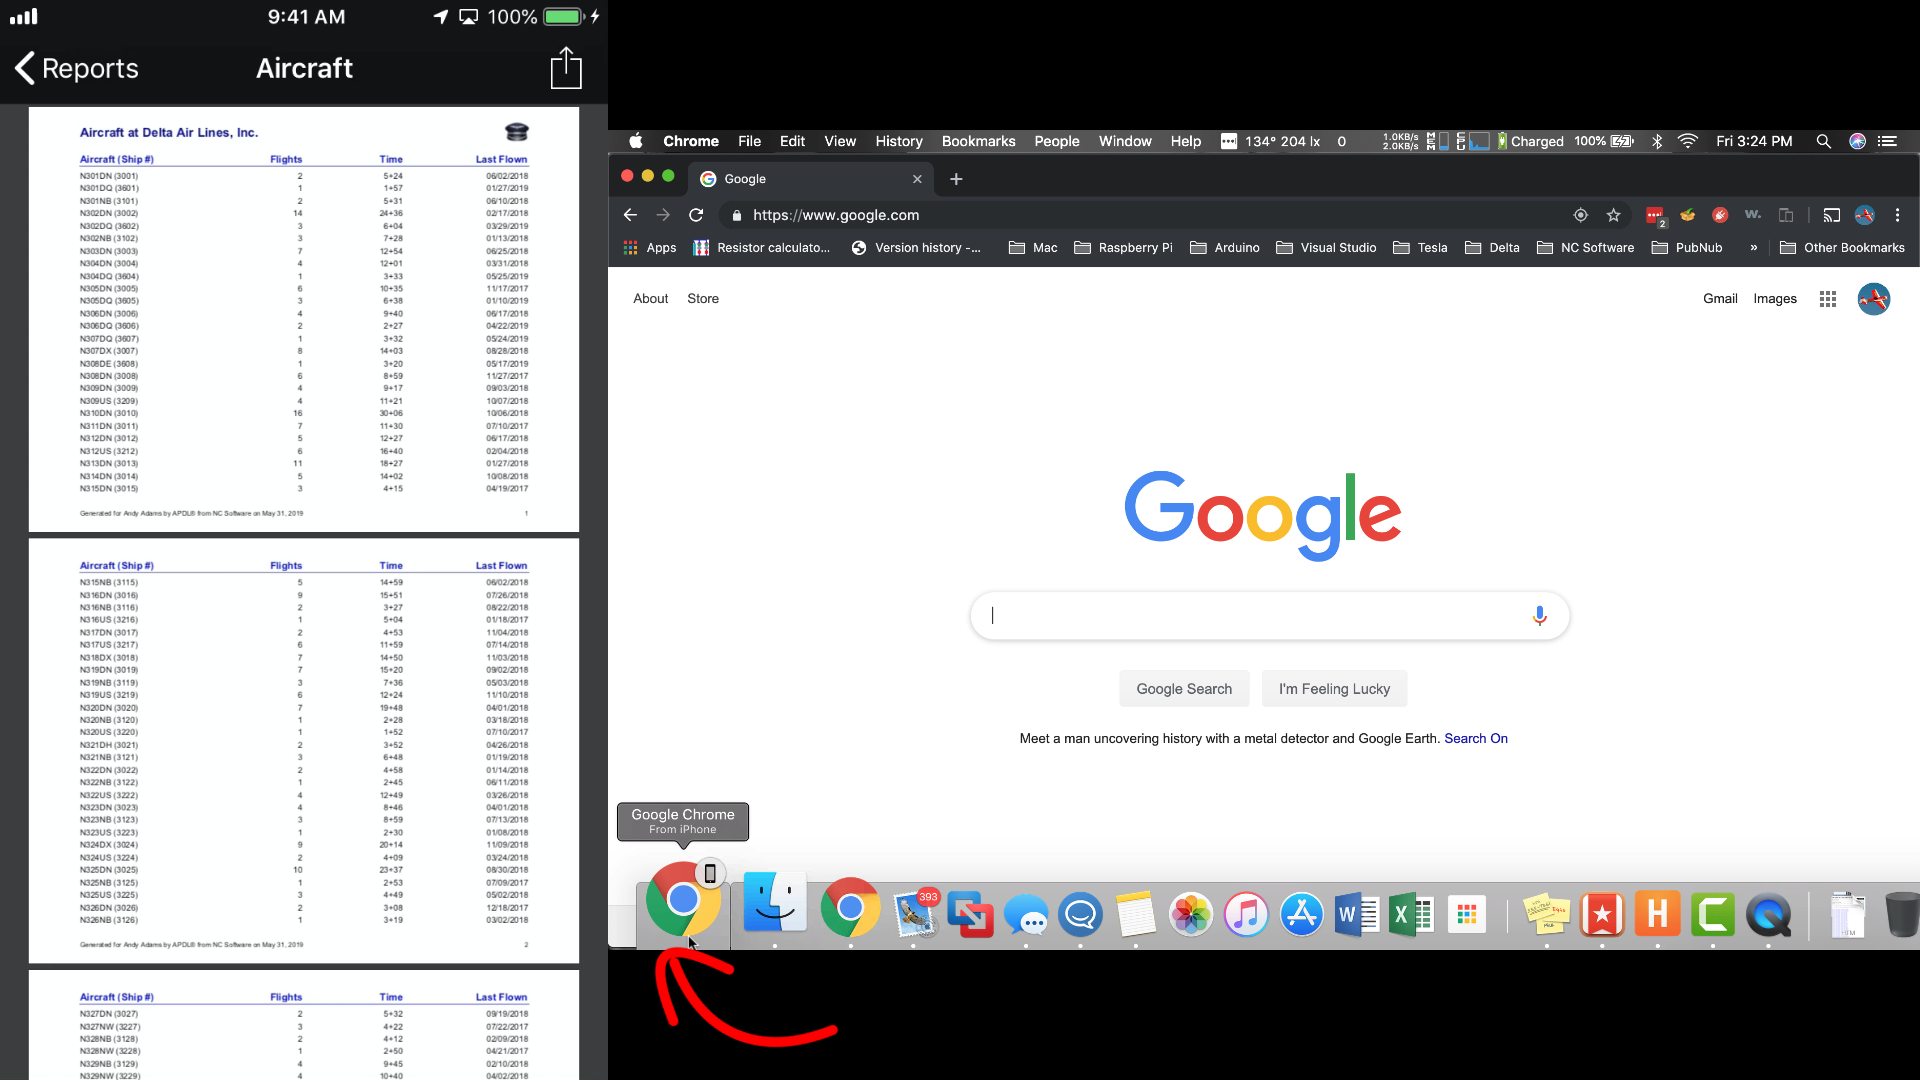Open the Bluetooth menu bar icon
The width and height of the screenshot is (1920, 1080).
click(x=1657, y=141)
